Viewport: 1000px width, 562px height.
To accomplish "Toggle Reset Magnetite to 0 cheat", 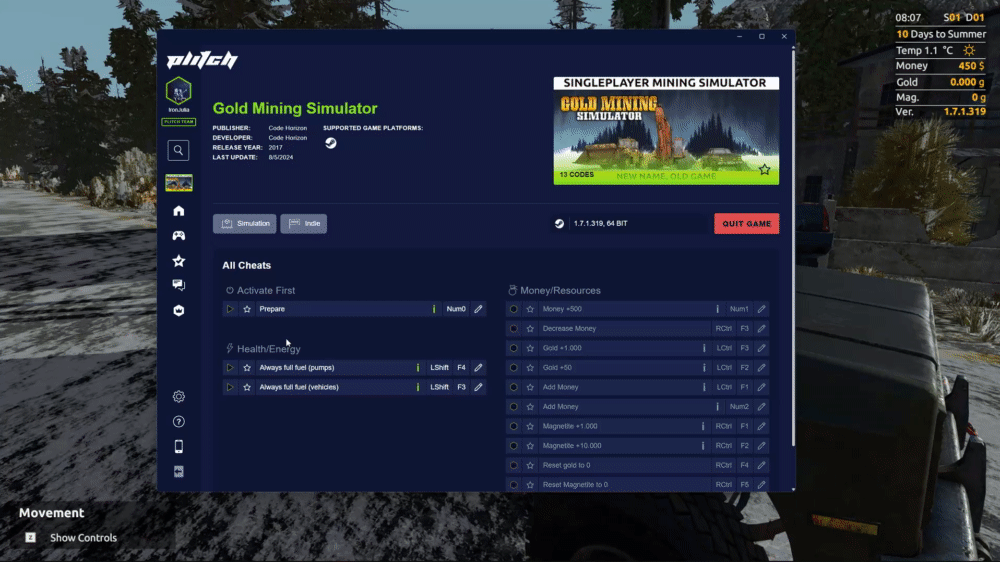I will (513, 485).
